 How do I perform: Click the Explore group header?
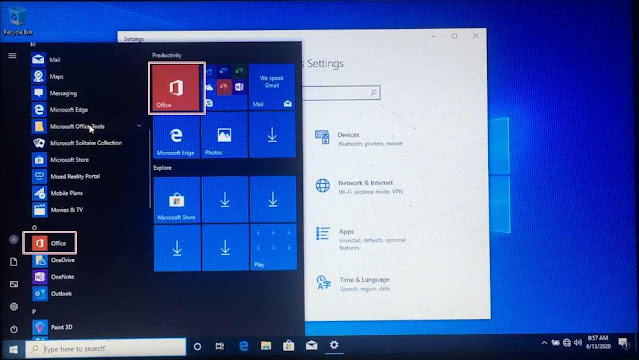(162, 168)
